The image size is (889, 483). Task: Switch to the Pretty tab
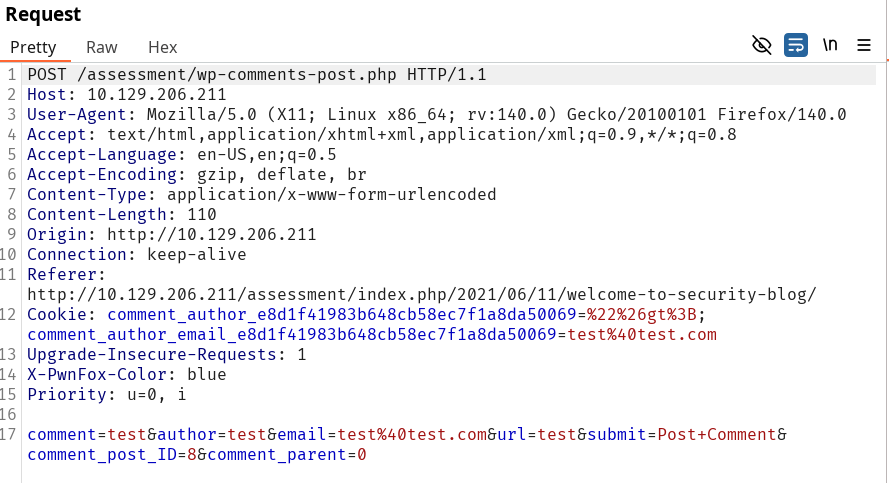pos(33,47)
